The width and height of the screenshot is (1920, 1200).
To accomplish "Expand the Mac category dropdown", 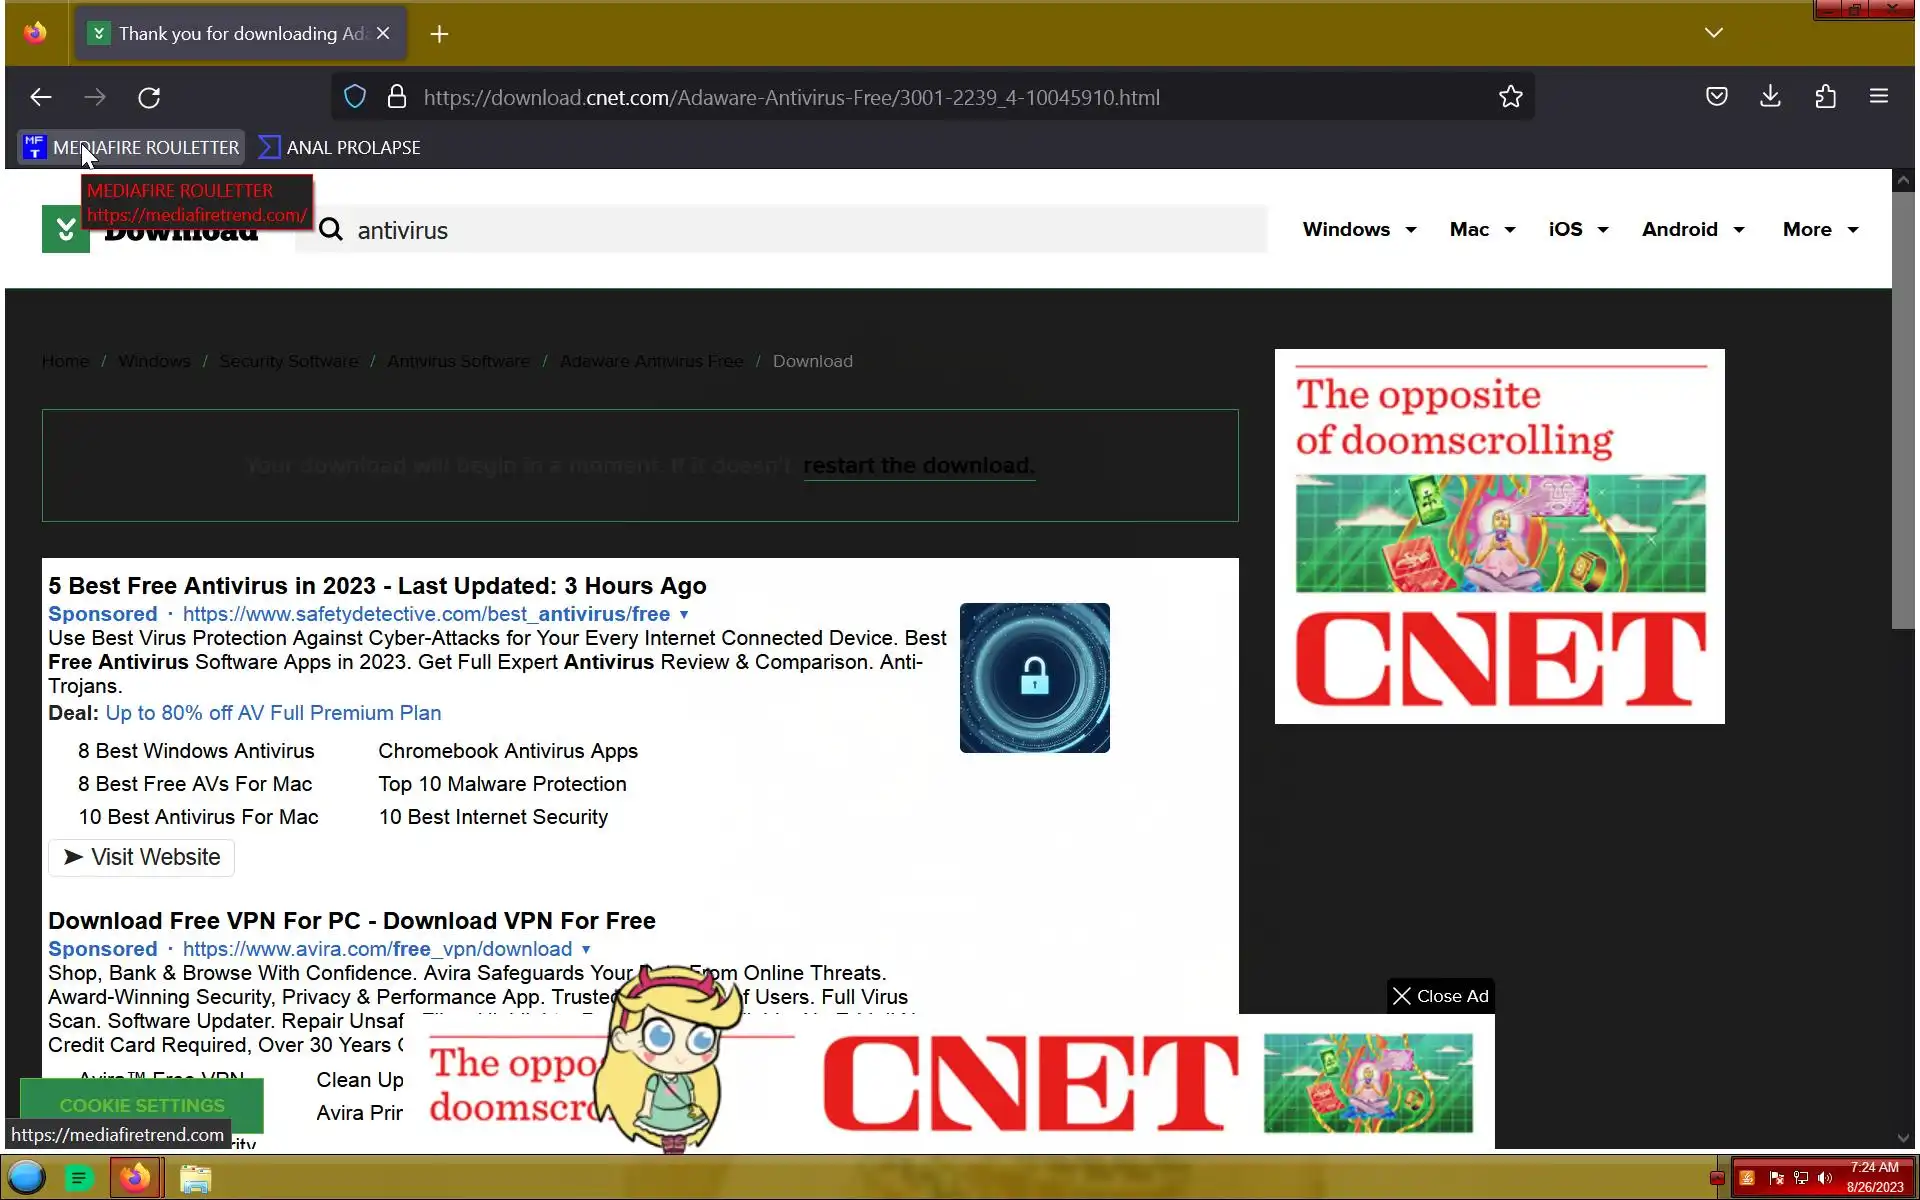I will pyautogui.click(x=1482, y=230).
